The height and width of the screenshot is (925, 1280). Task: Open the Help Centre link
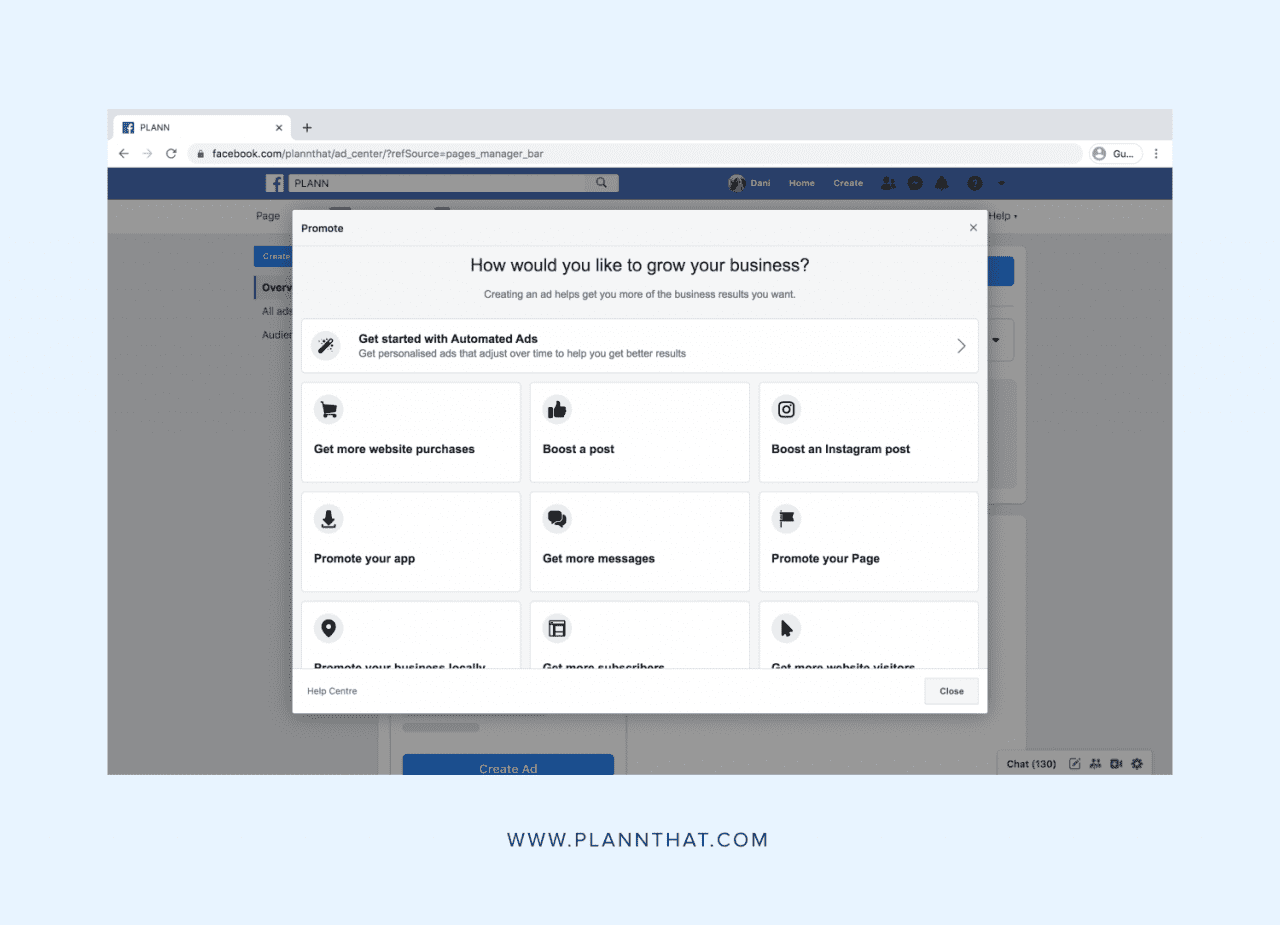tap(332, 691)
